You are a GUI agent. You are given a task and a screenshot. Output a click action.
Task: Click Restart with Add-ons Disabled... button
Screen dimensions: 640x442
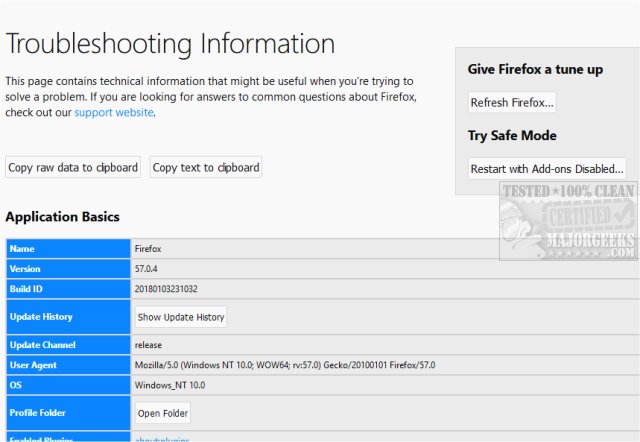pyautogui.click(x=547, y=169)
